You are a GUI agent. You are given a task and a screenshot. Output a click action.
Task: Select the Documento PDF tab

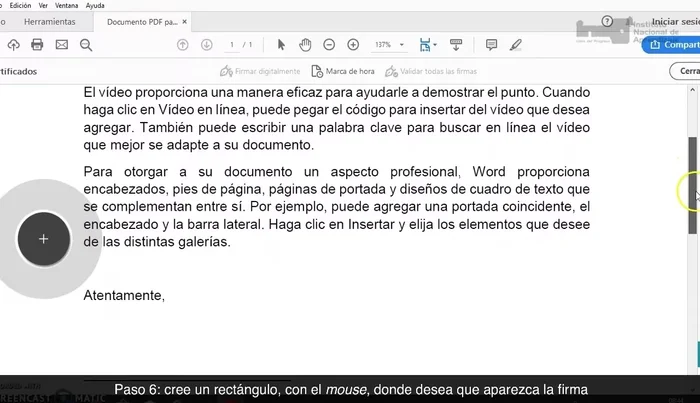[142, 22]
